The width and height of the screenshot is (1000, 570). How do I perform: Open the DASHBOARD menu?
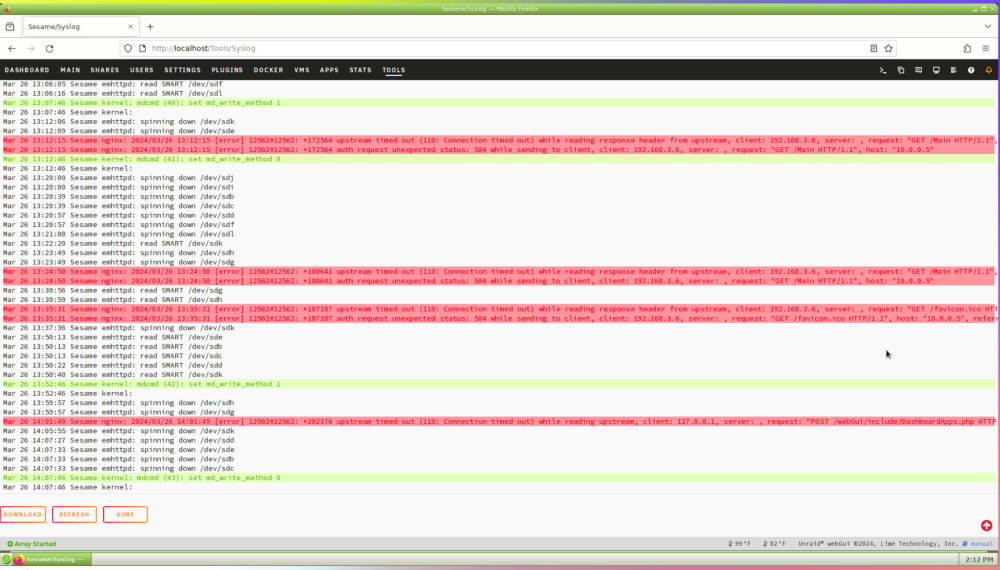[27, 70]
